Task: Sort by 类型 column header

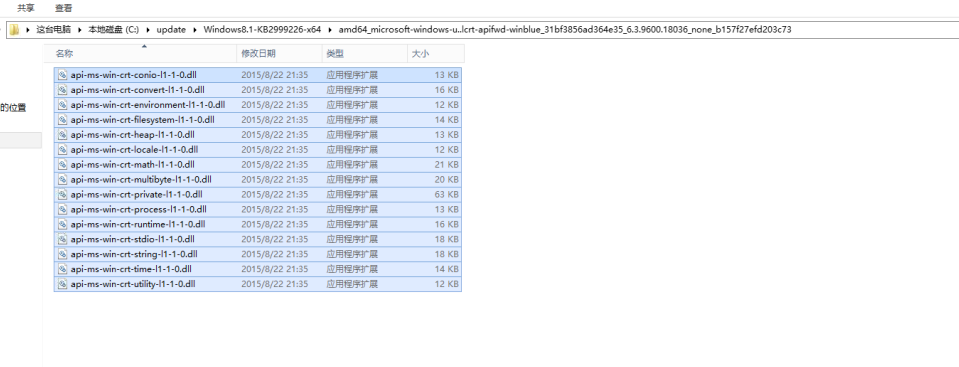Action: [365, 54]
